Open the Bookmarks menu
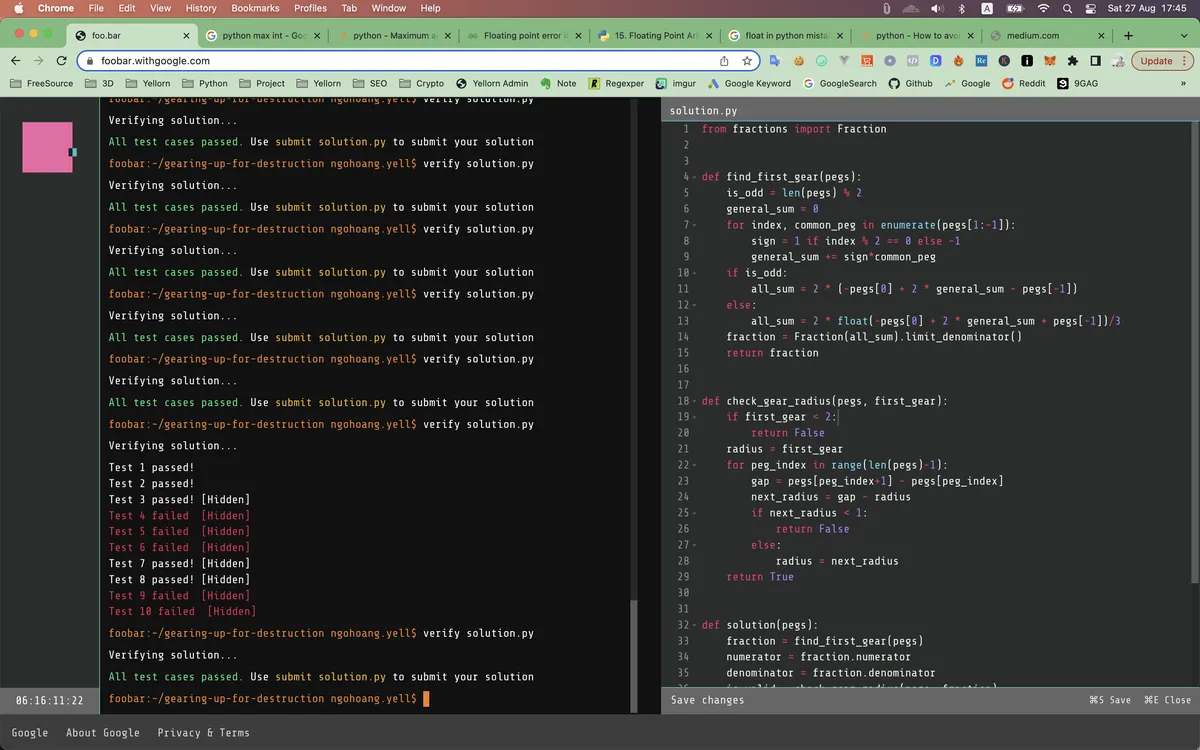 click(255, 8)
